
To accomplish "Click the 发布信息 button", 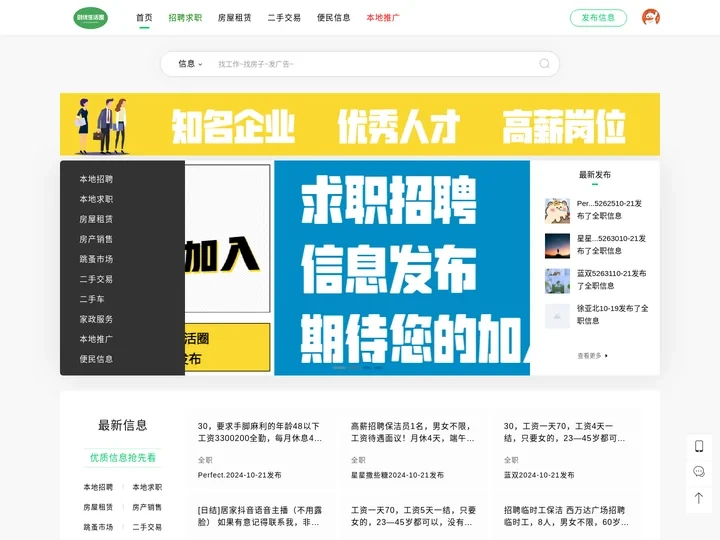I will (x=598, y=17).
